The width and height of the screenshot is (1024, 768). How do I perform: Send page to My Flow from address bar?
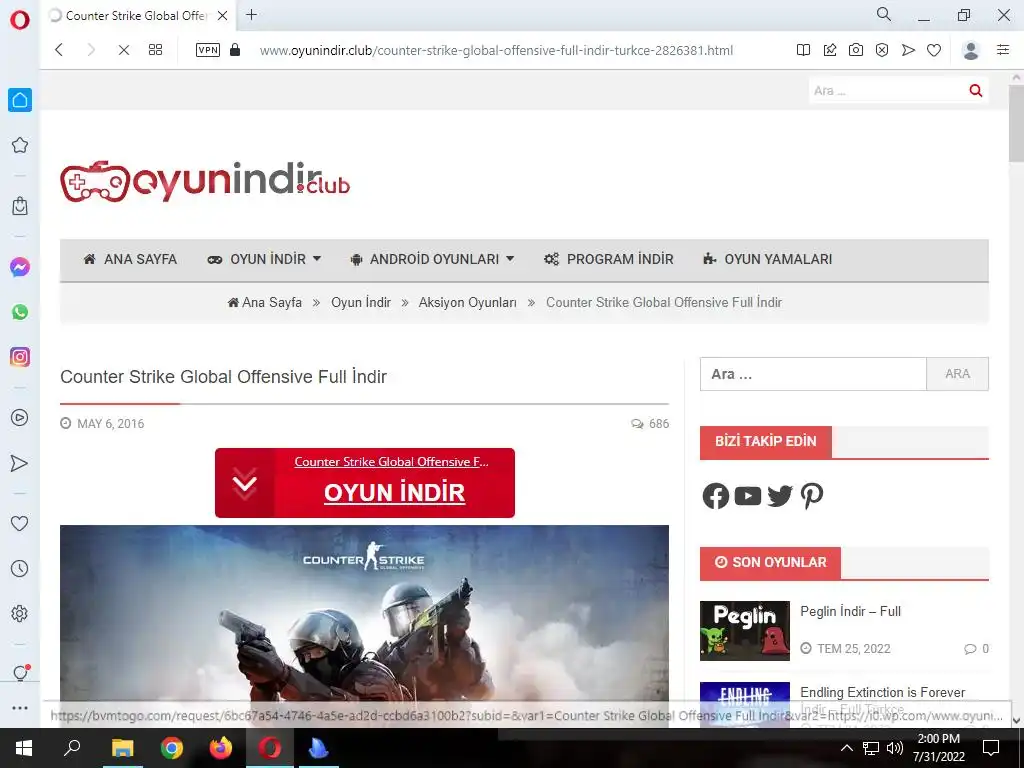908,50
